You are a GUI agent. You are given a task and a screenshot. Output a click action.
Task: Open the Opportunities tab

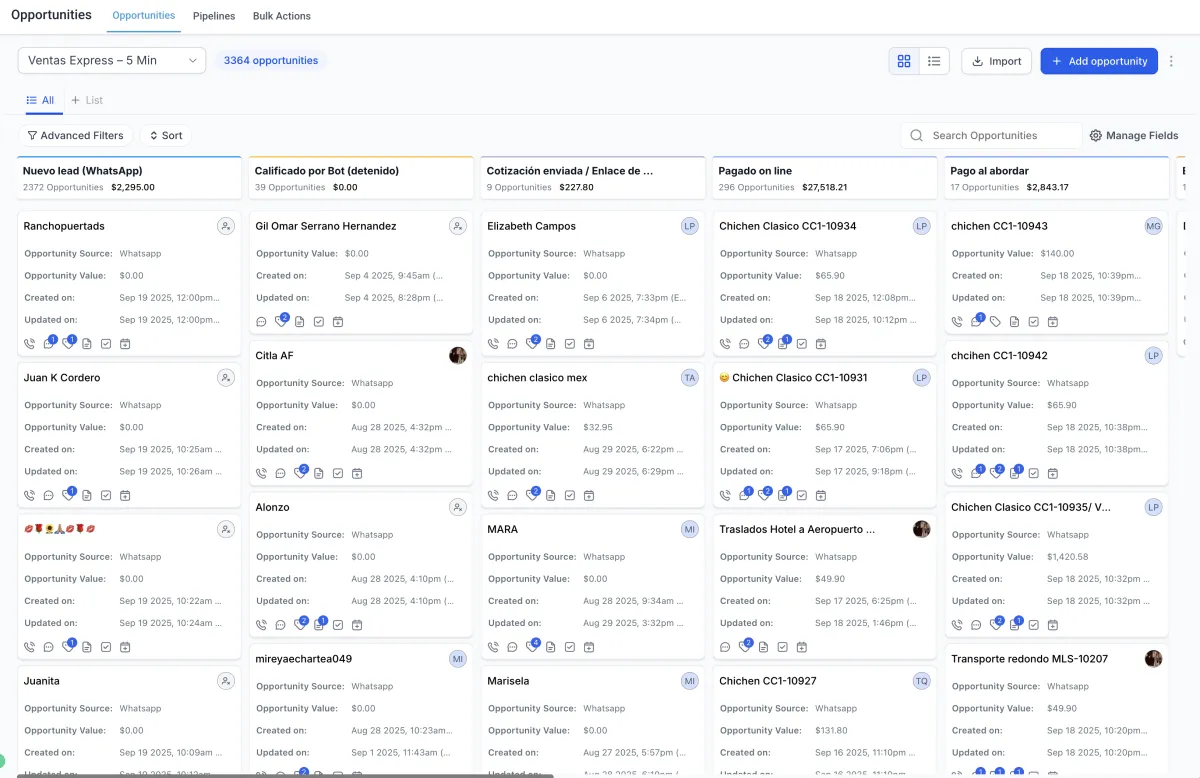(x=144, y=16)
